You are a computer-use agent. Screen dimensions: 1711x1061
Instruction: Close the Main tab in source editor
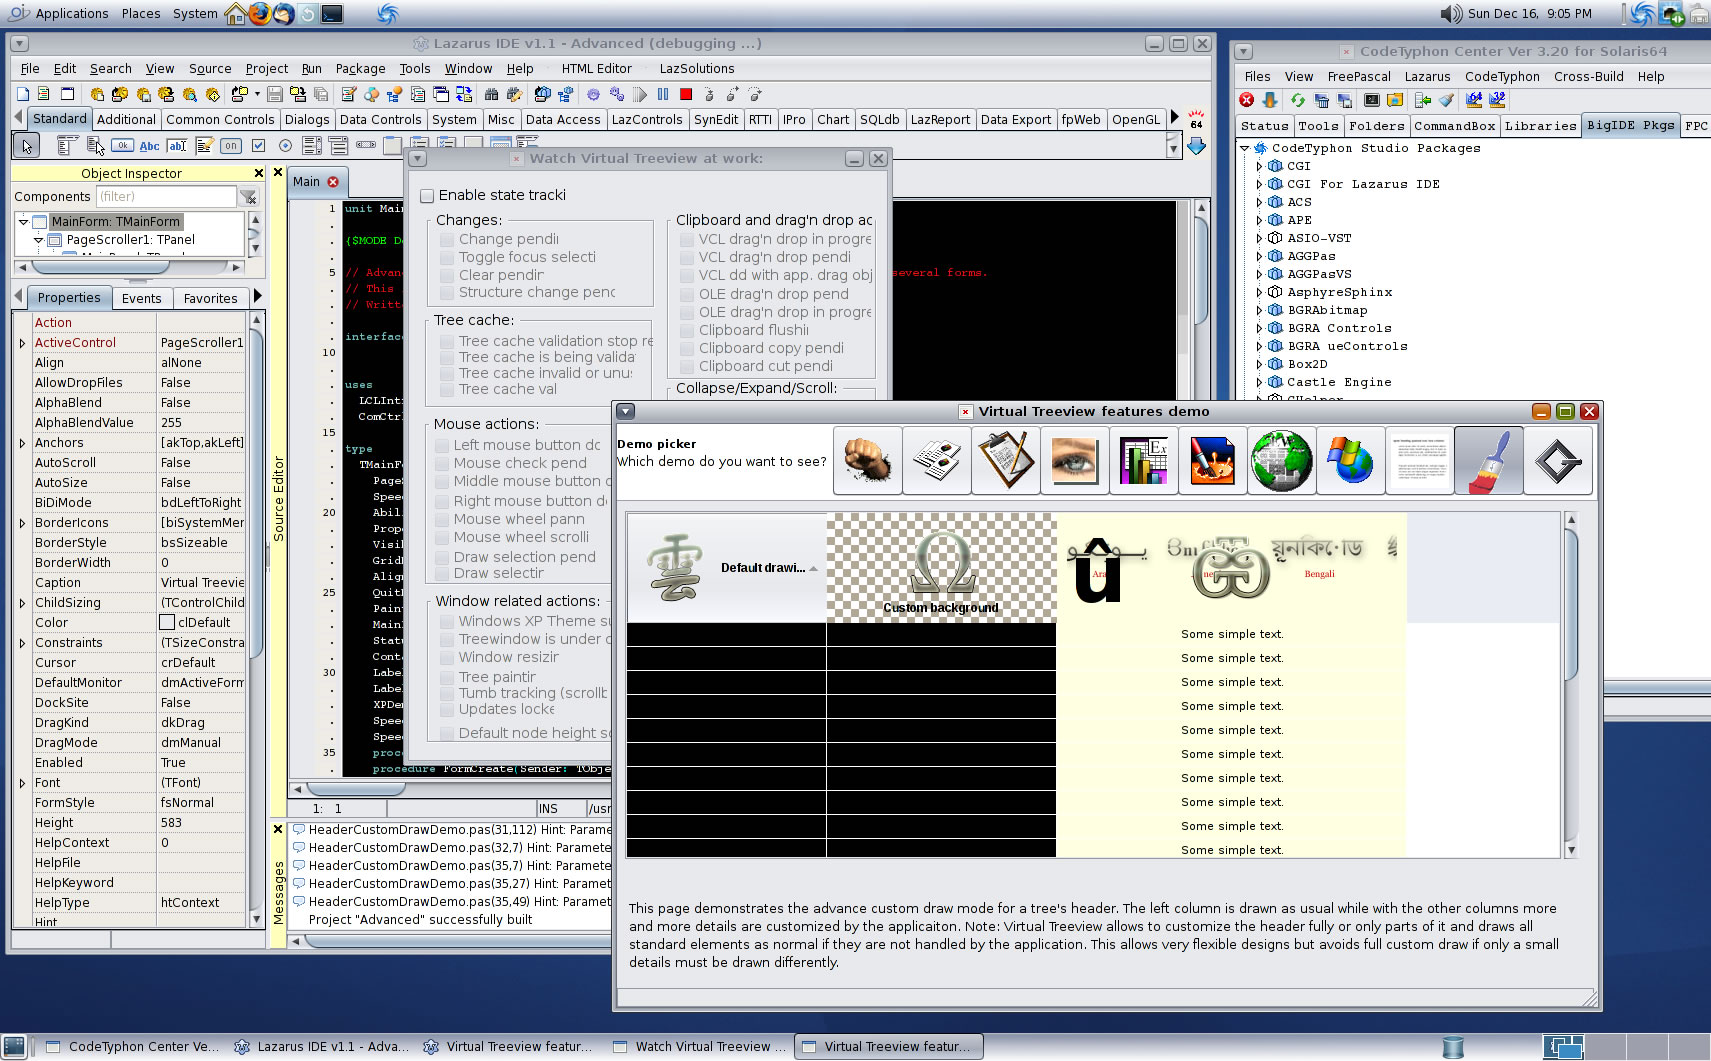pyautogui.click(x=333, y=182)
